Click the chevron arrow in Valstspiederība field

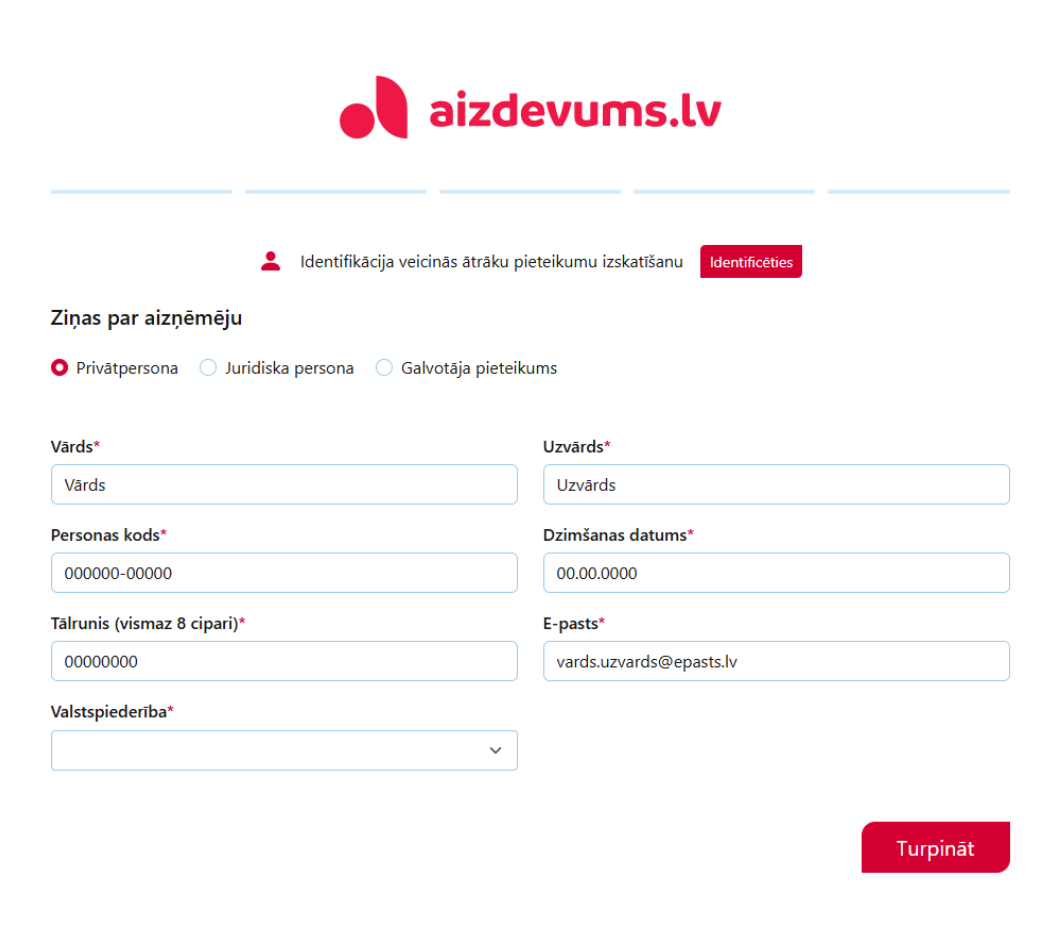tap(495, 750)
